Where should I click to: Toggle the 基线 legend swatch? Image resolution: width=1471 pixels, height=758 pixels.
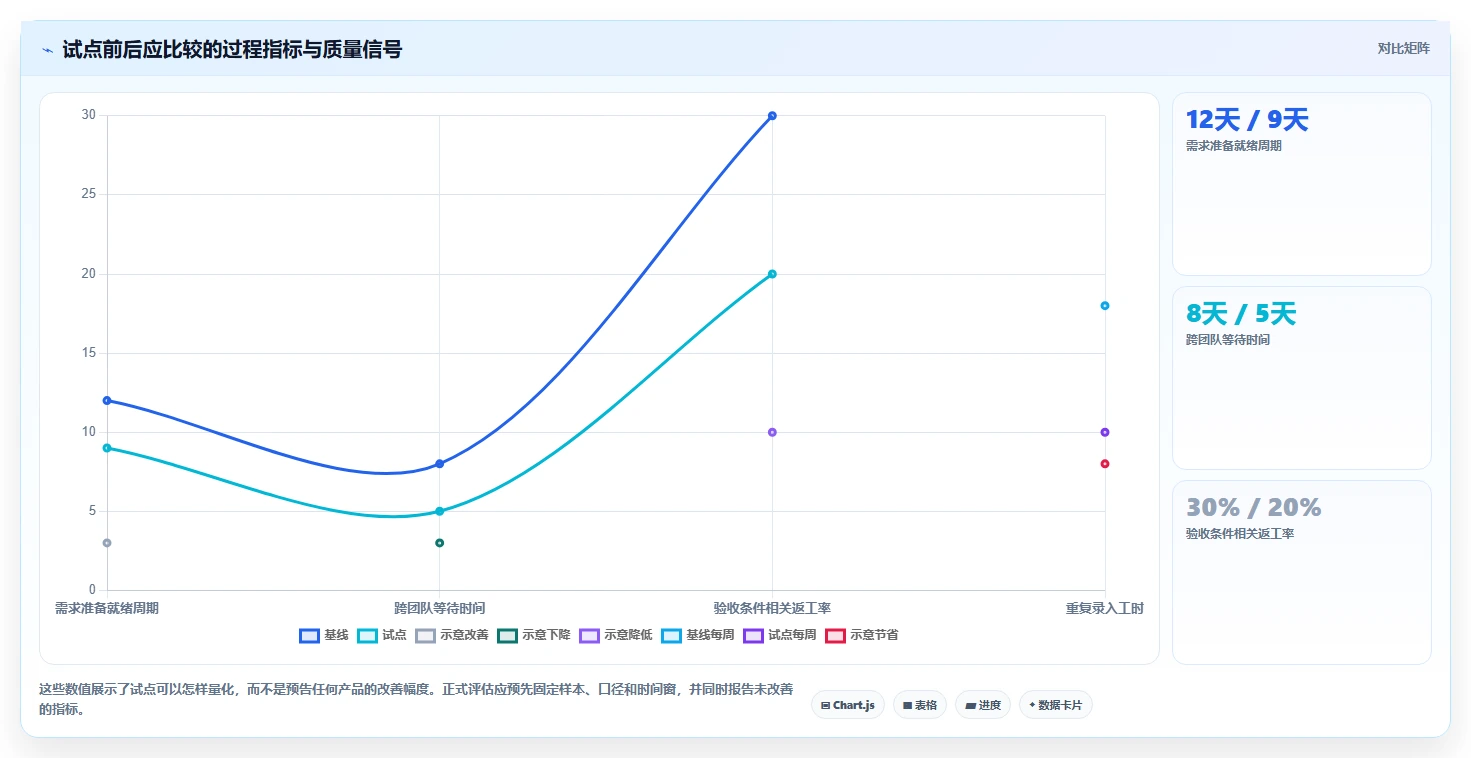coord(310,635)
